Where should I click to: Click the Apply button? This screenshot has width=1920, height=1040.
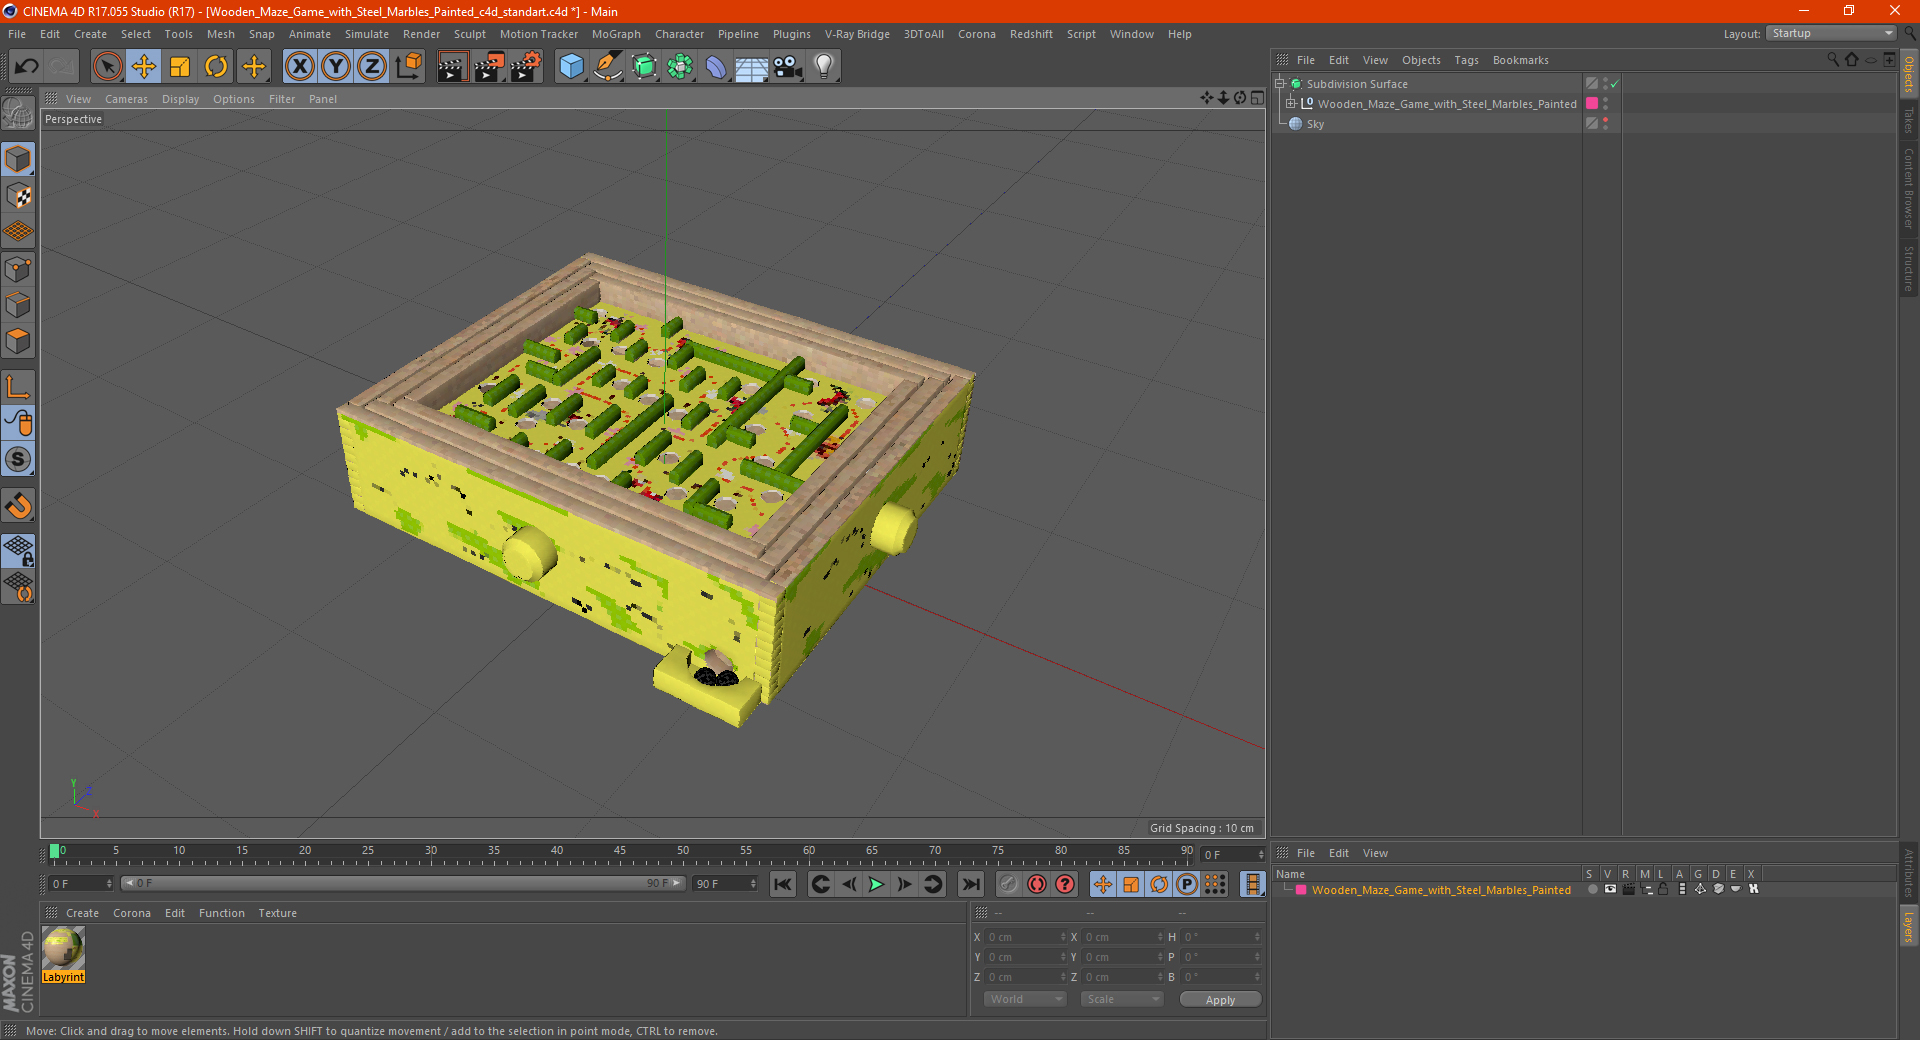(1220, 999)
